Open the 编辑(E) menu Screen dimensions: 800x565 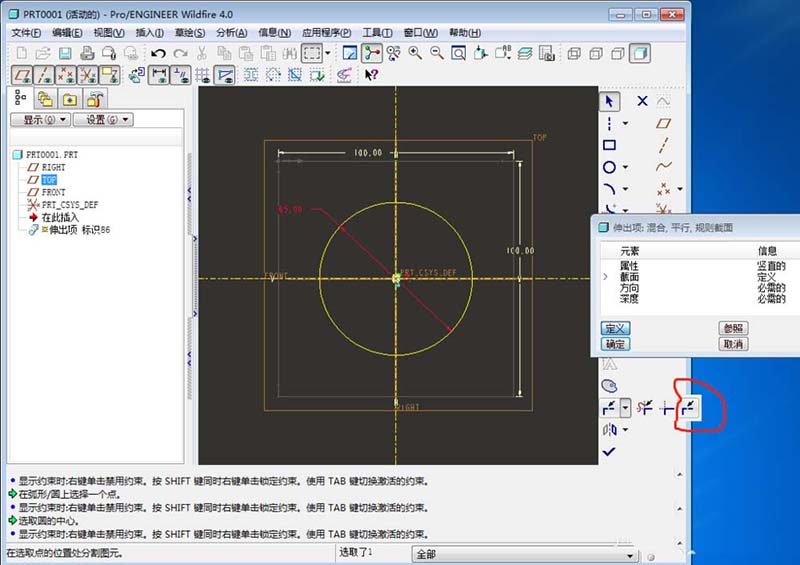67,33
